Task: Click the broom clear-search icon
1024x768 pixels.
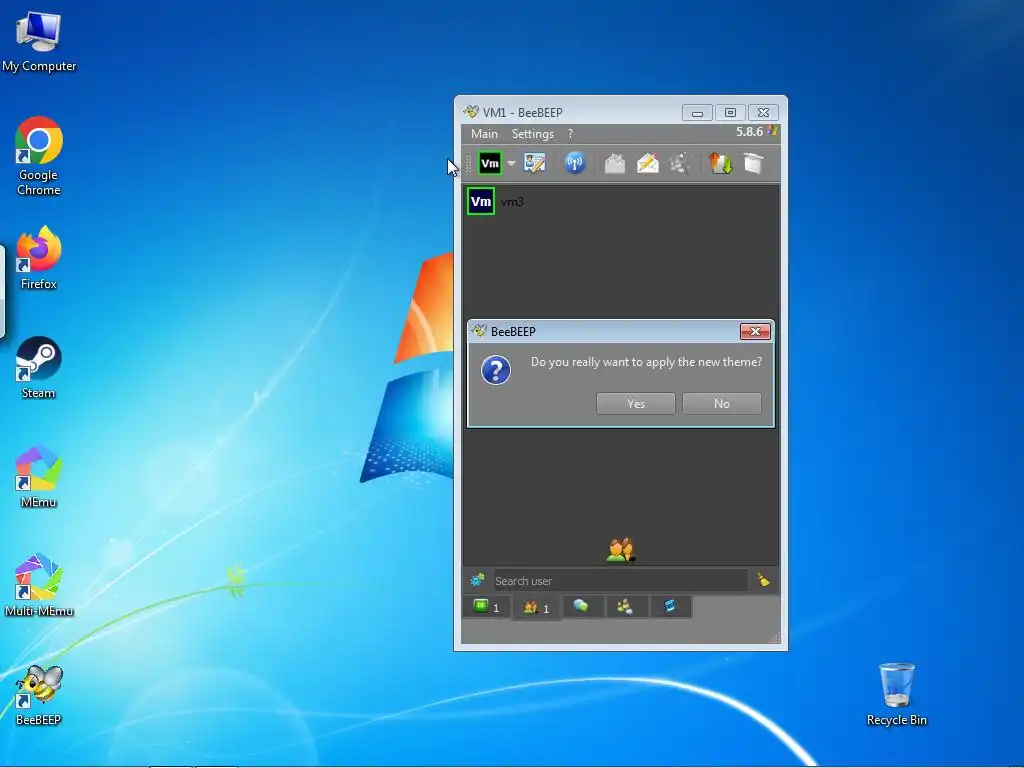Action: pos(763,580)
